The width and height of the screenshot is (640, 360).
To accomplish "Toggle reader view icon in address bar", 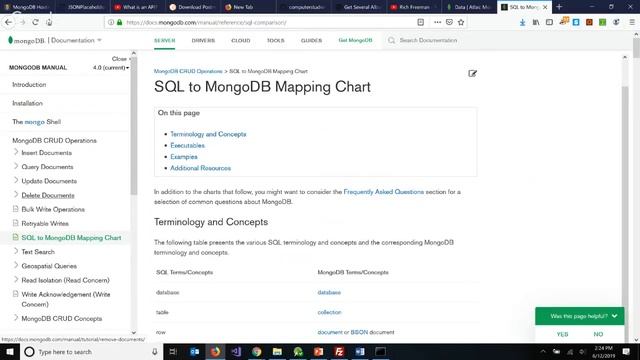I will tap(420, 22).
